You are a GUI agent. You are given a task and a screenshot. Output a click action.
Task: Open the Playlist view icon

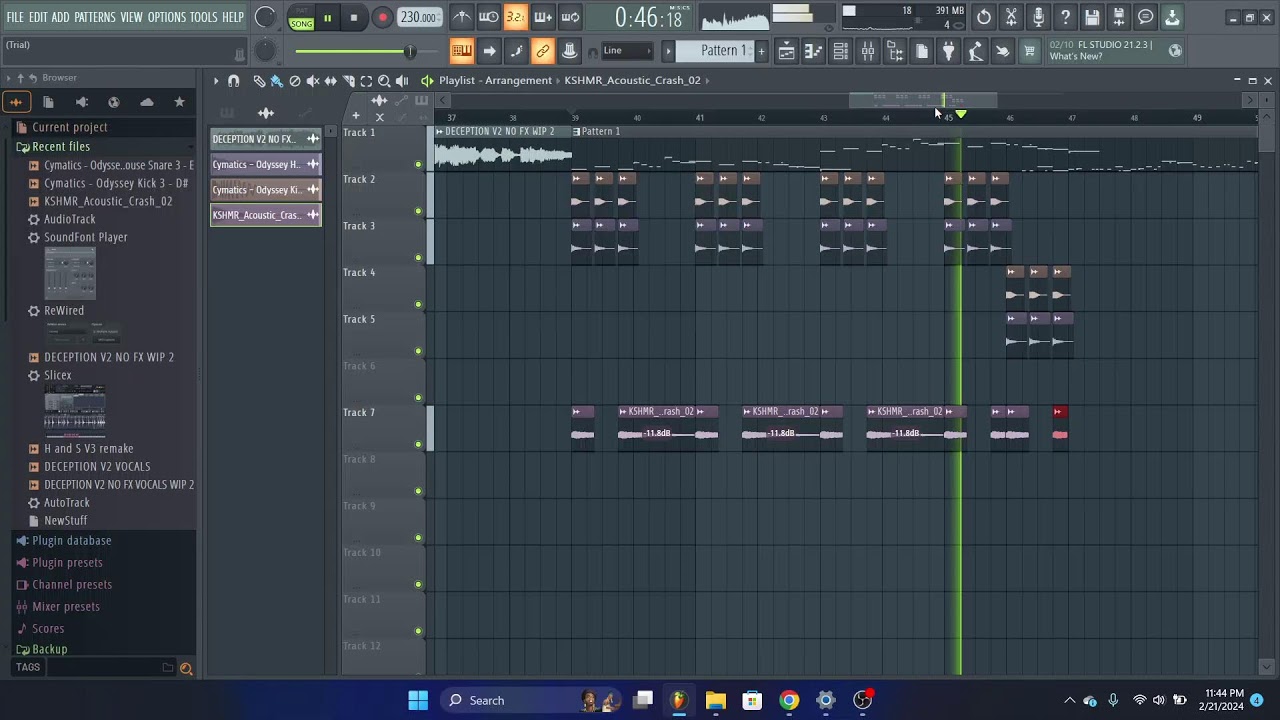click(787, 52)
